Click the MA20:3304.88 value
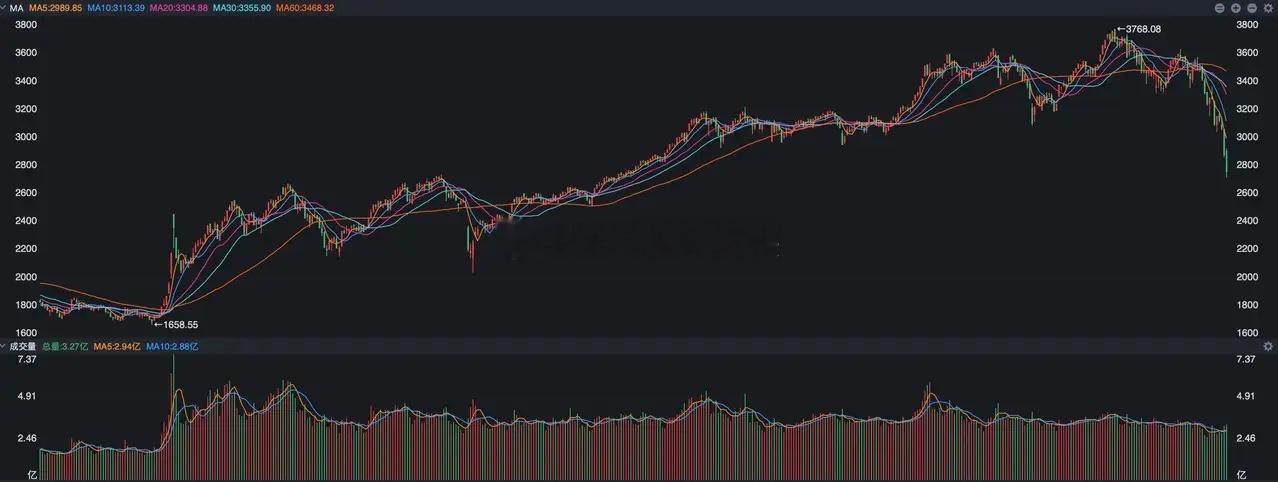This screenshot has height=482, width=1278. [179, 8]
